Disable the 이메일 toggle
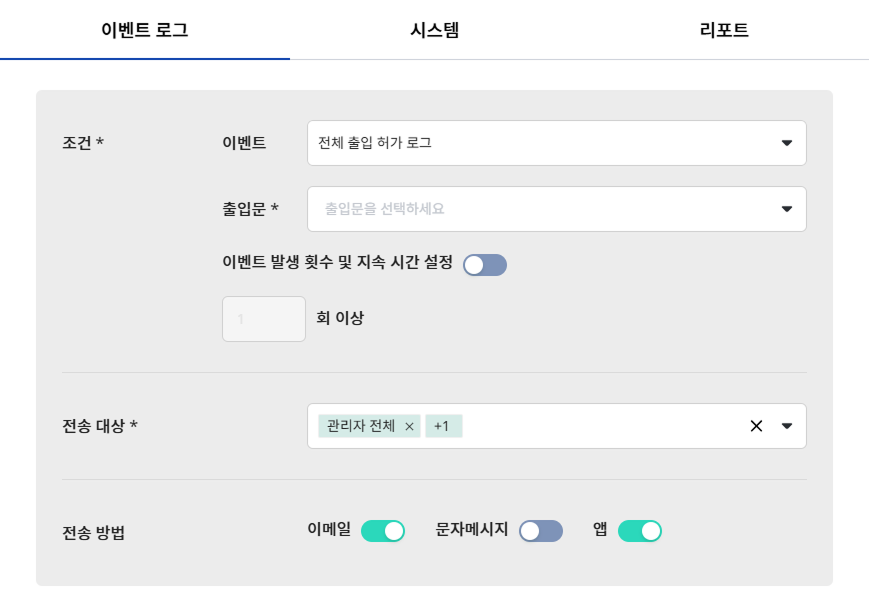The width and height of the screenshot is (869, 612). pyautogui.click(x=383, y=531)
